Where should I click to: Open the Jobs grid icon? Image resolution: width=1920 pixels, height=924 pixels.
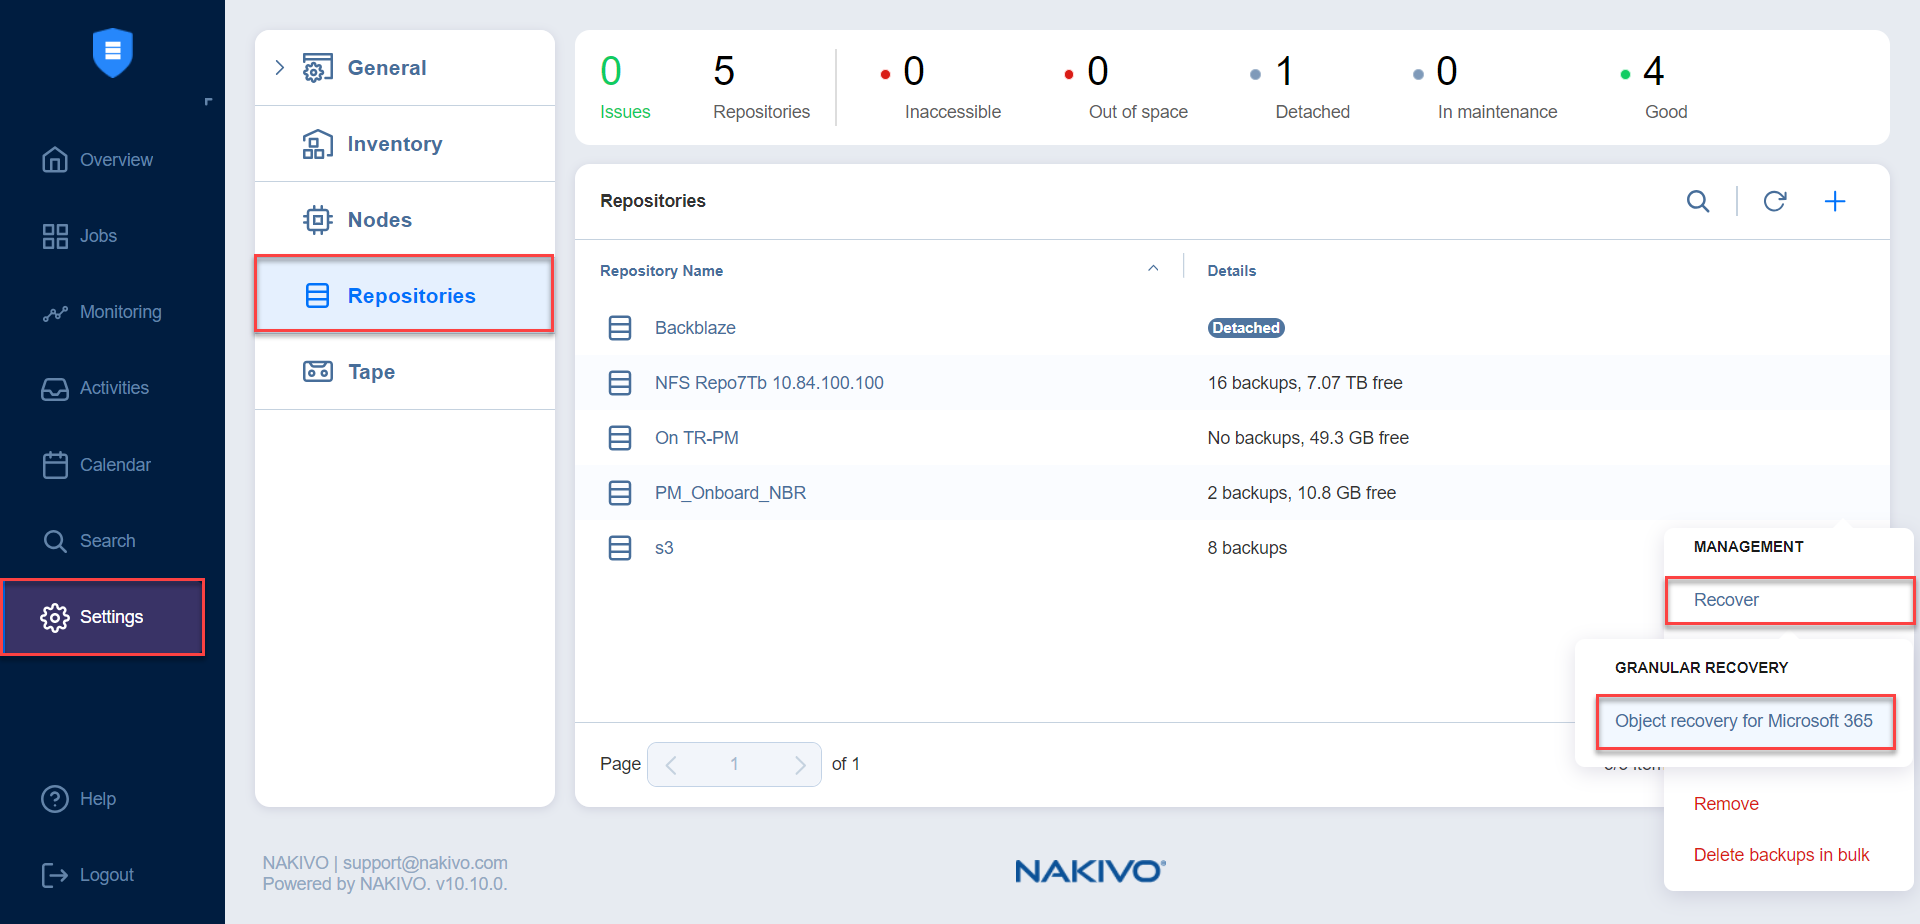[55, 236]
